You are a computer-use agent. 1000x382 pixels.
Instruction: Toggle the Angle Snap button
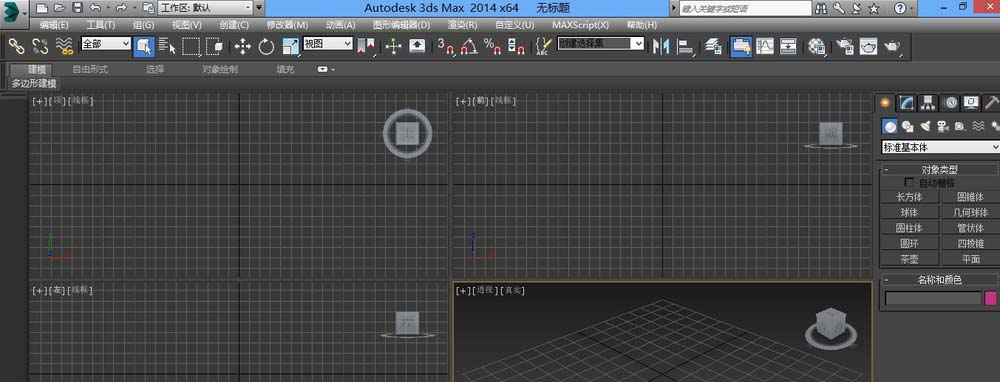(x=469, y=46)
